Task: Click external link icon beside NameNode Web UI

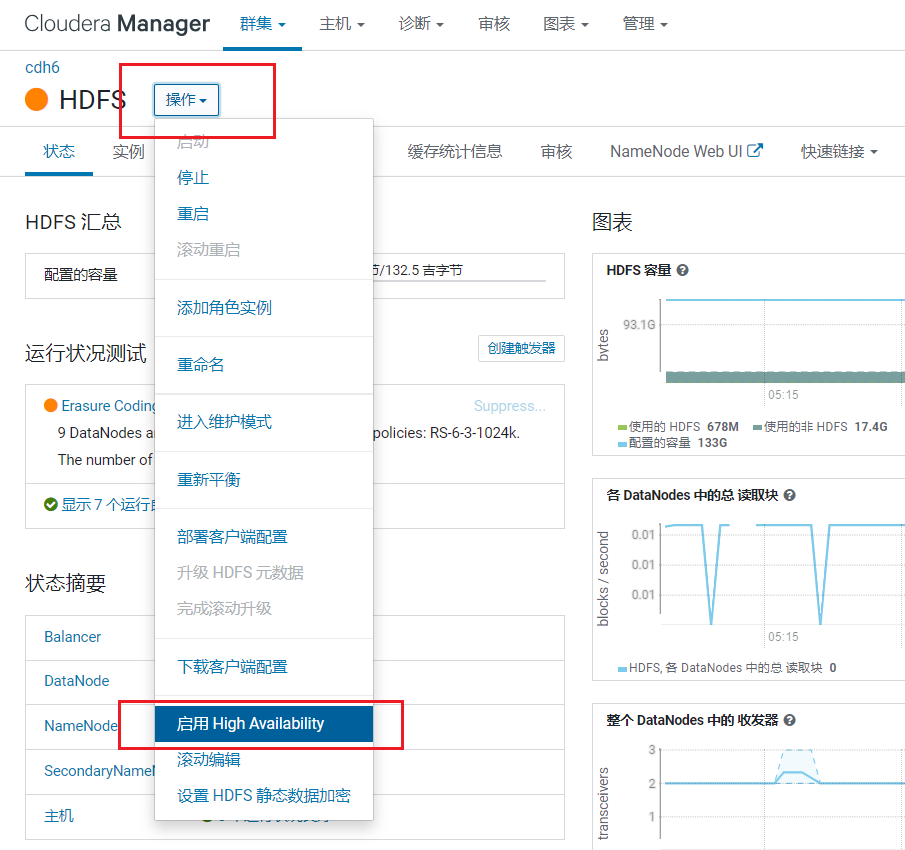Action: pyautogui.click(x=755, y=151)
